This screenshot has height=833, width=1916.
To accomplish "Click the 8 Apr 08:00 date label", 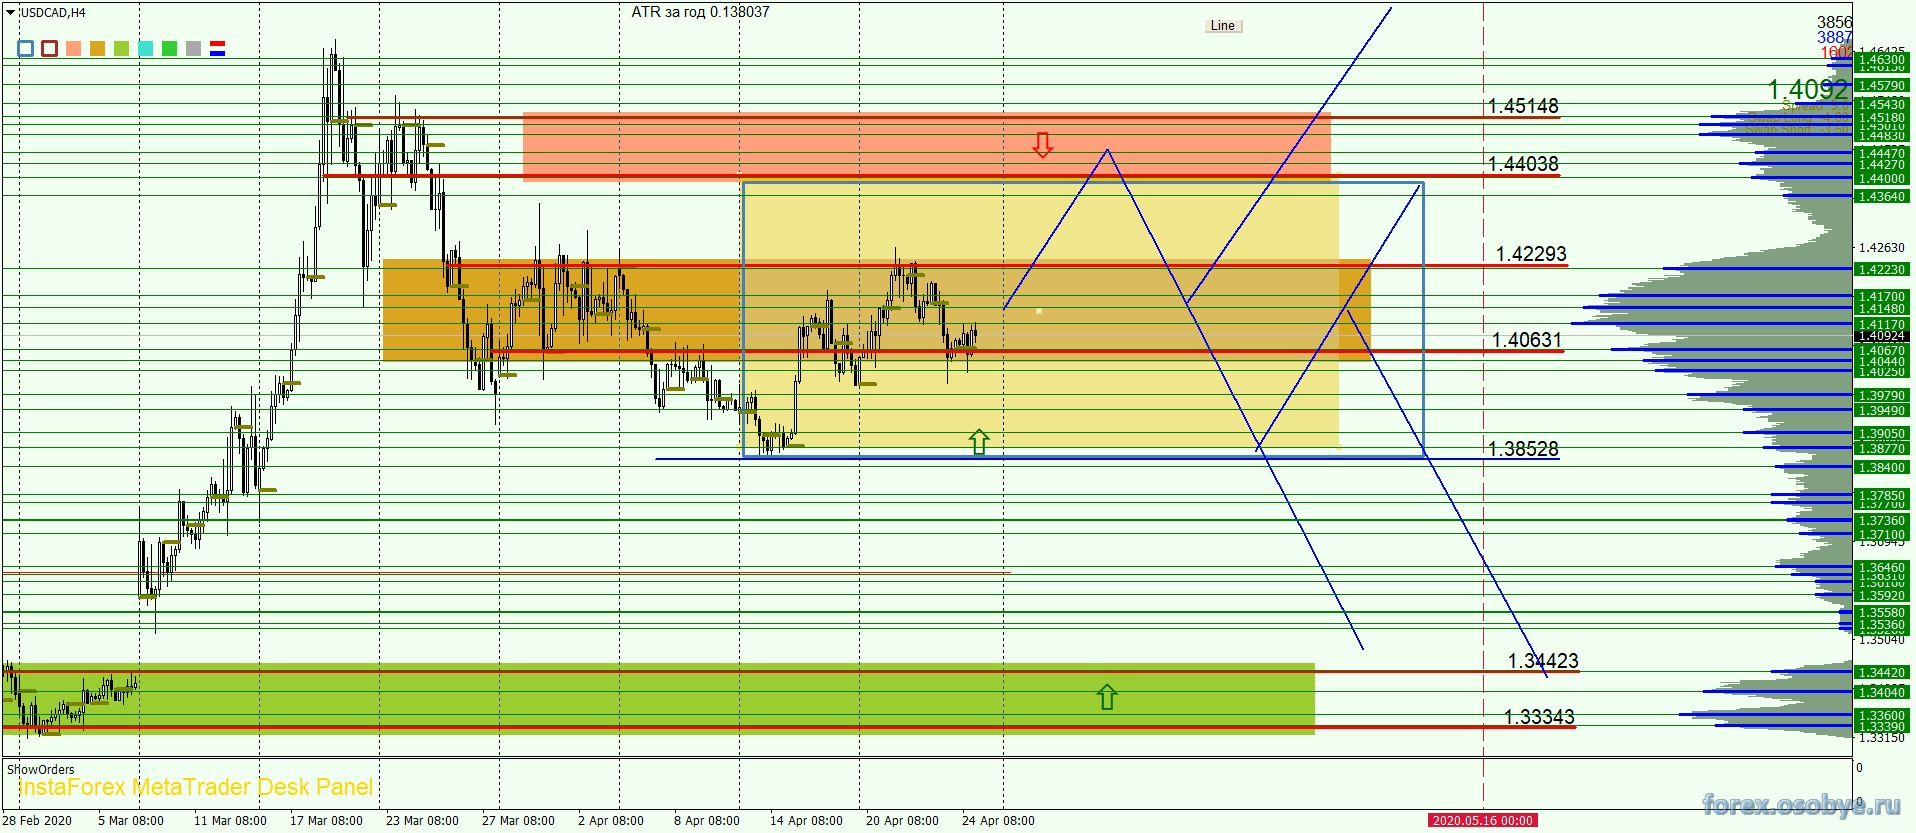I will [x=707, y=821].
